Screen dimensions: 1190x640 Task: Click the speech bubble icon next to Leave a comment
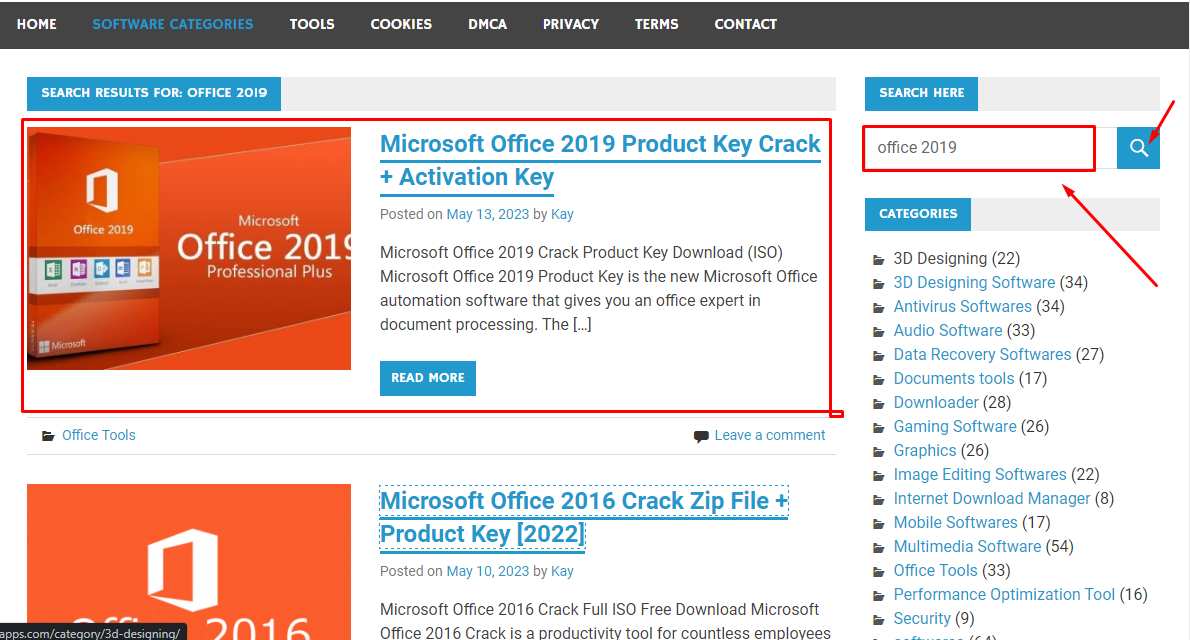pos(701,434)
